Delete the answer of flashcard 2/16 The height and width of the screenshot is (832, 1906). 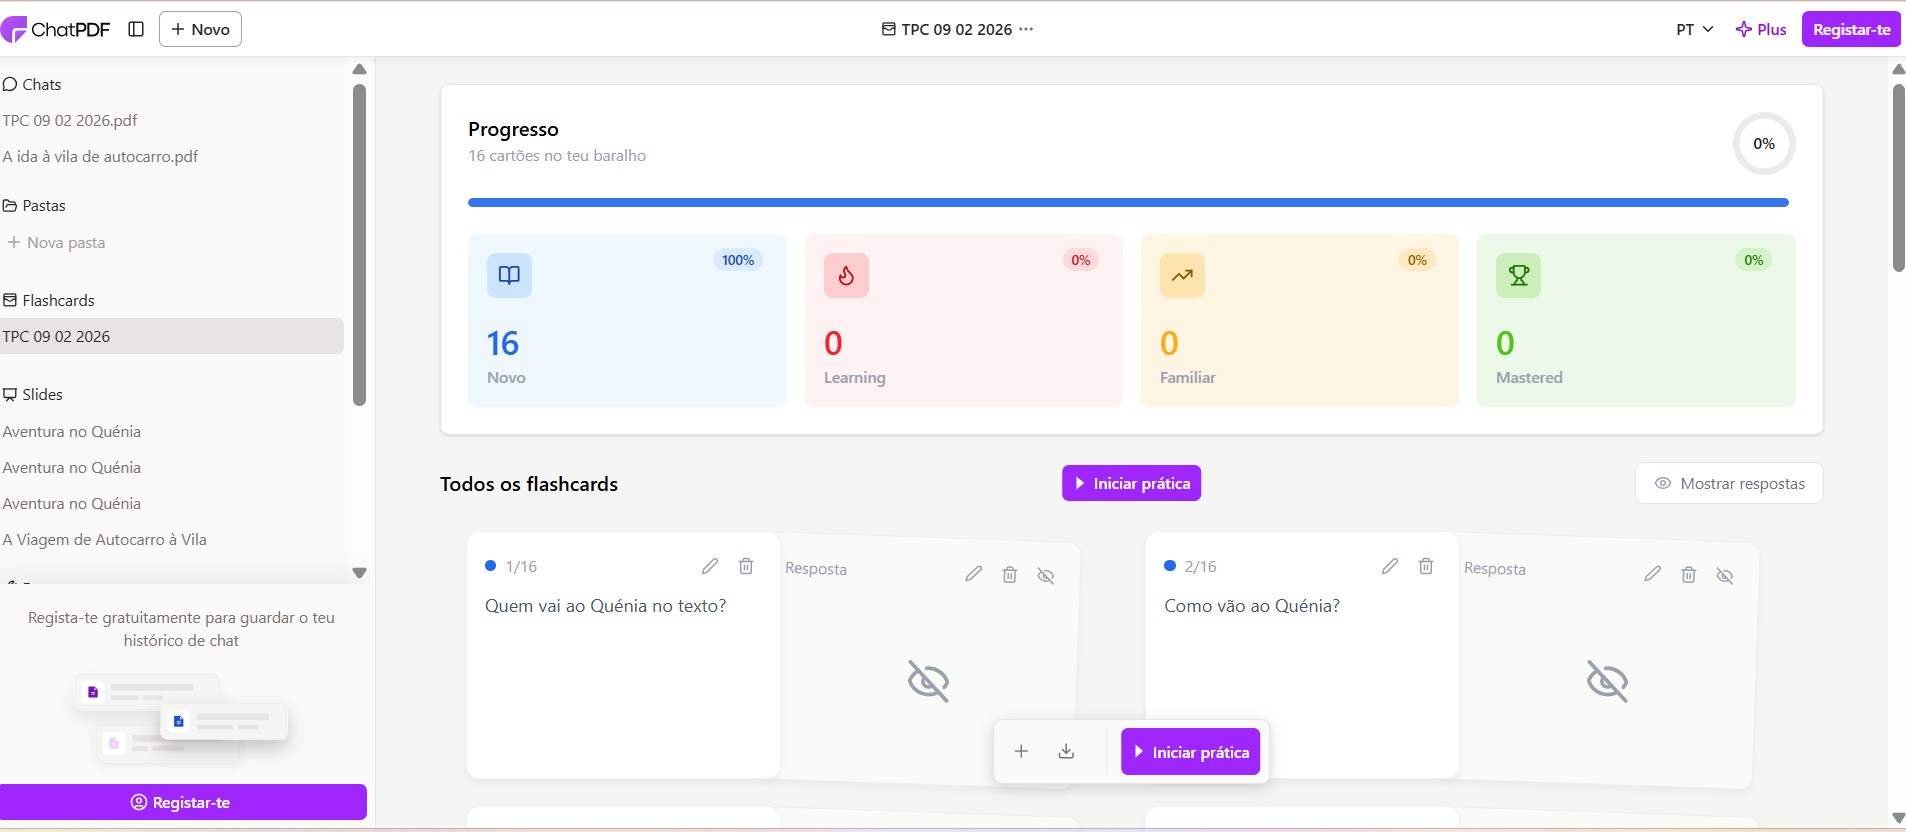pos(1689,575)
